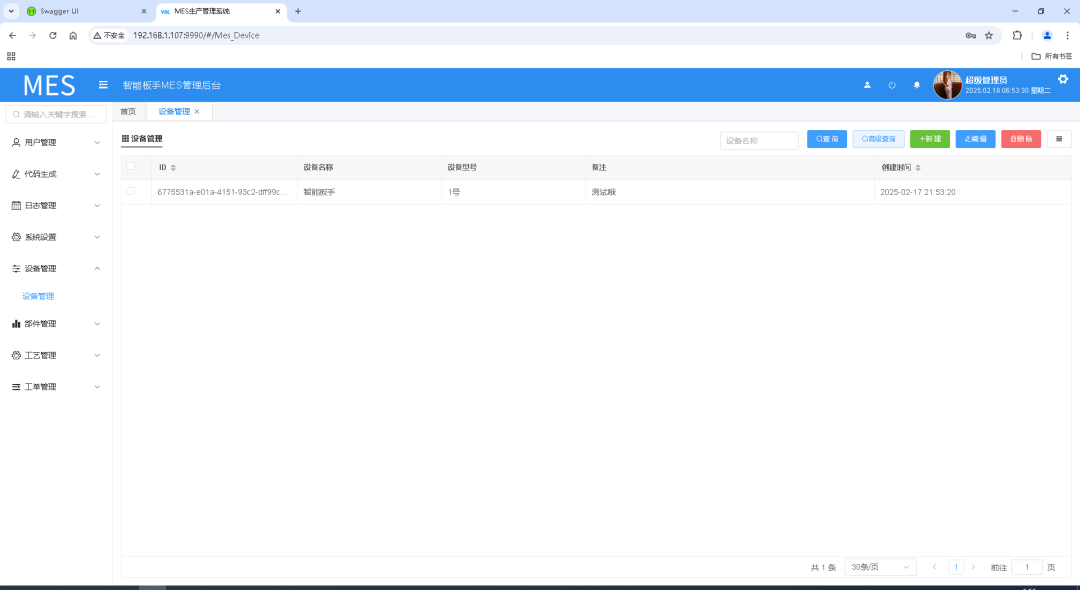This screenshot has height=590, width=1080.
Task: Switch to the 首页 tab
Action: tap(128, 111)
